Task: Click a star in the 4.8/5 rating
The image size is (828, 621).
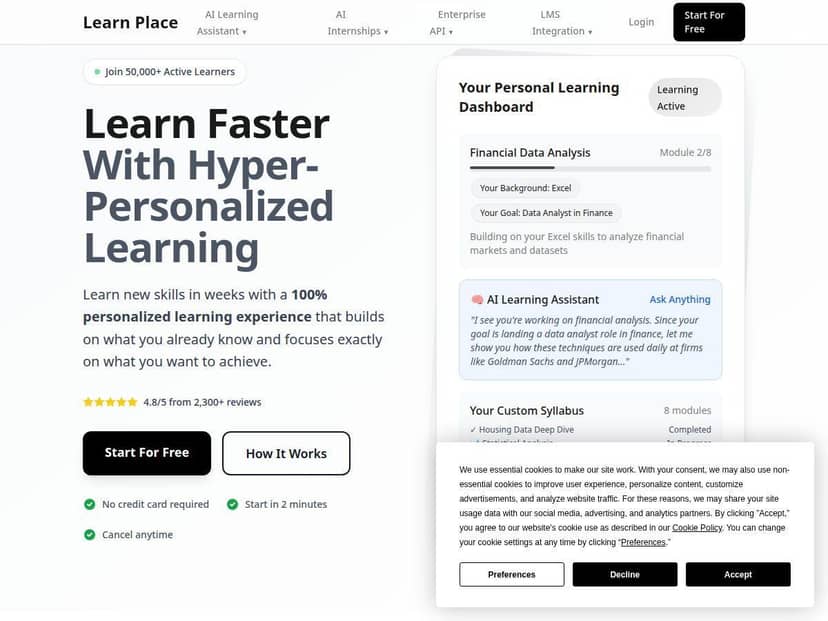Action: click(90, 401)
